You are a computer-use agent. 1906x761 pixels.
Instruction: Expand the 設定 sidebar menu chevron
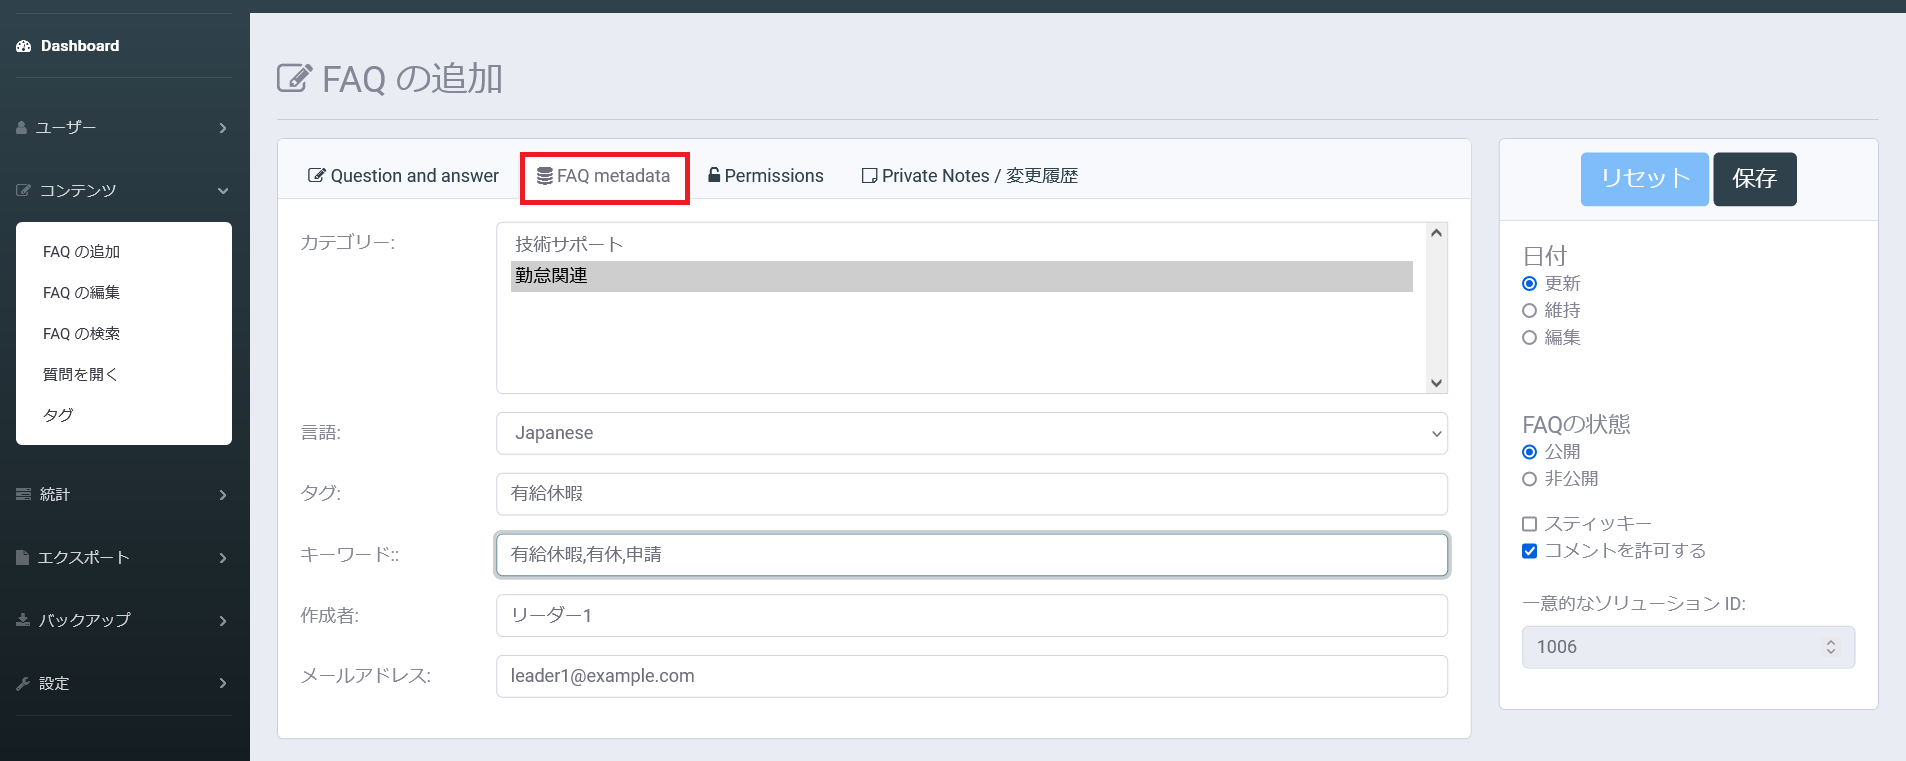[223, 683]
